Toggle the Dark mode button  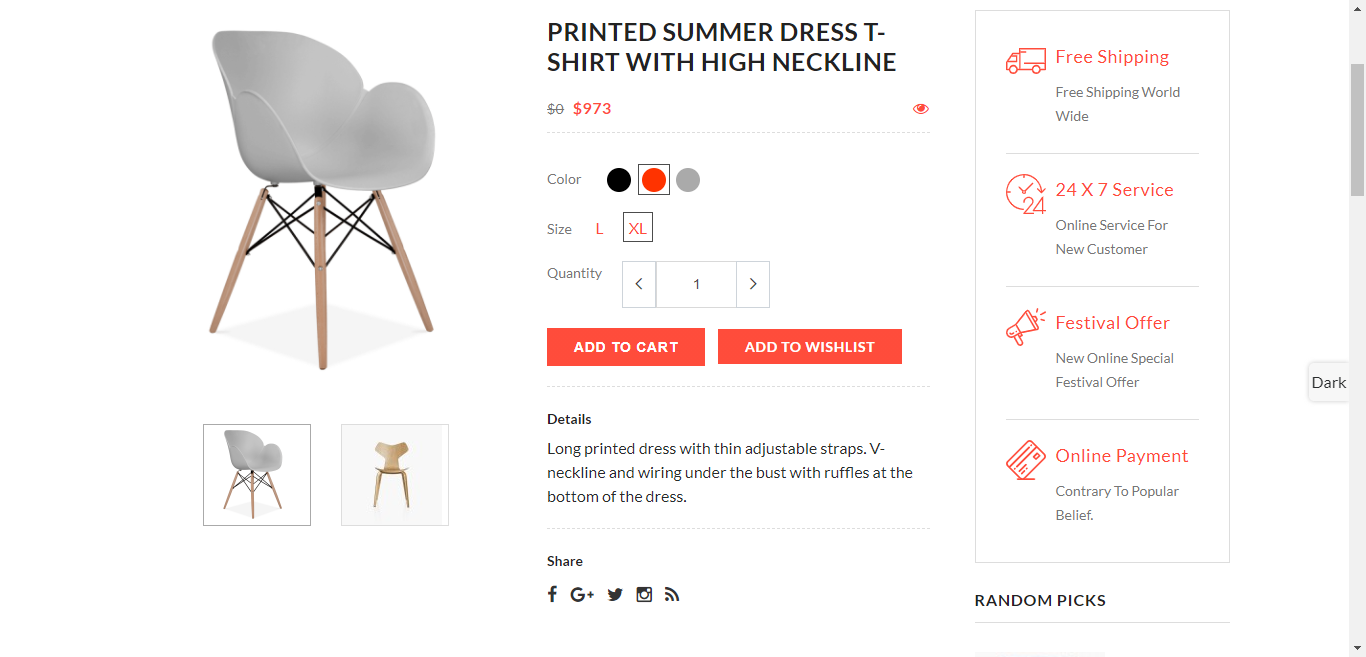[1329, 382]
